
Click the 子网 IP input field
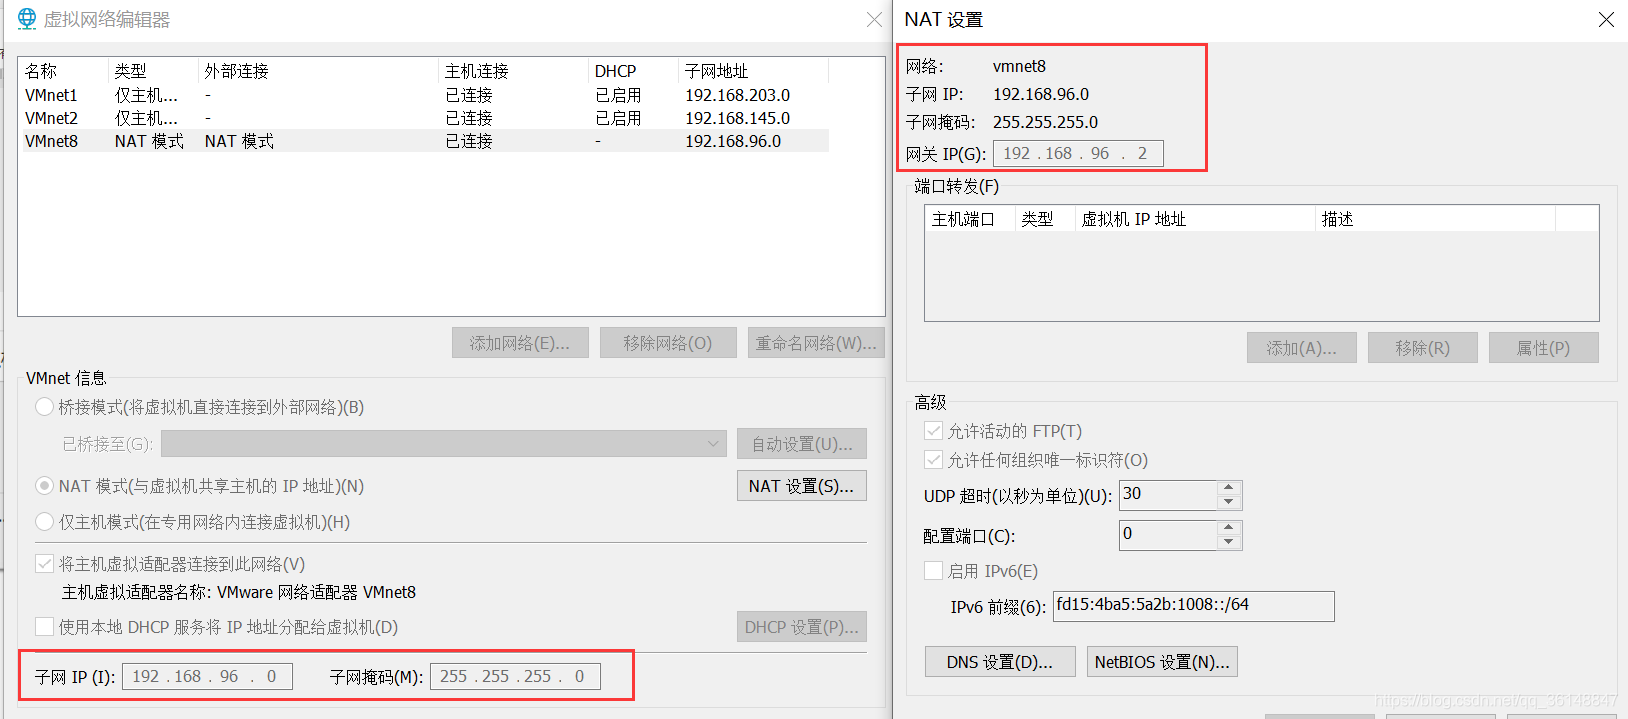point(207,677)
